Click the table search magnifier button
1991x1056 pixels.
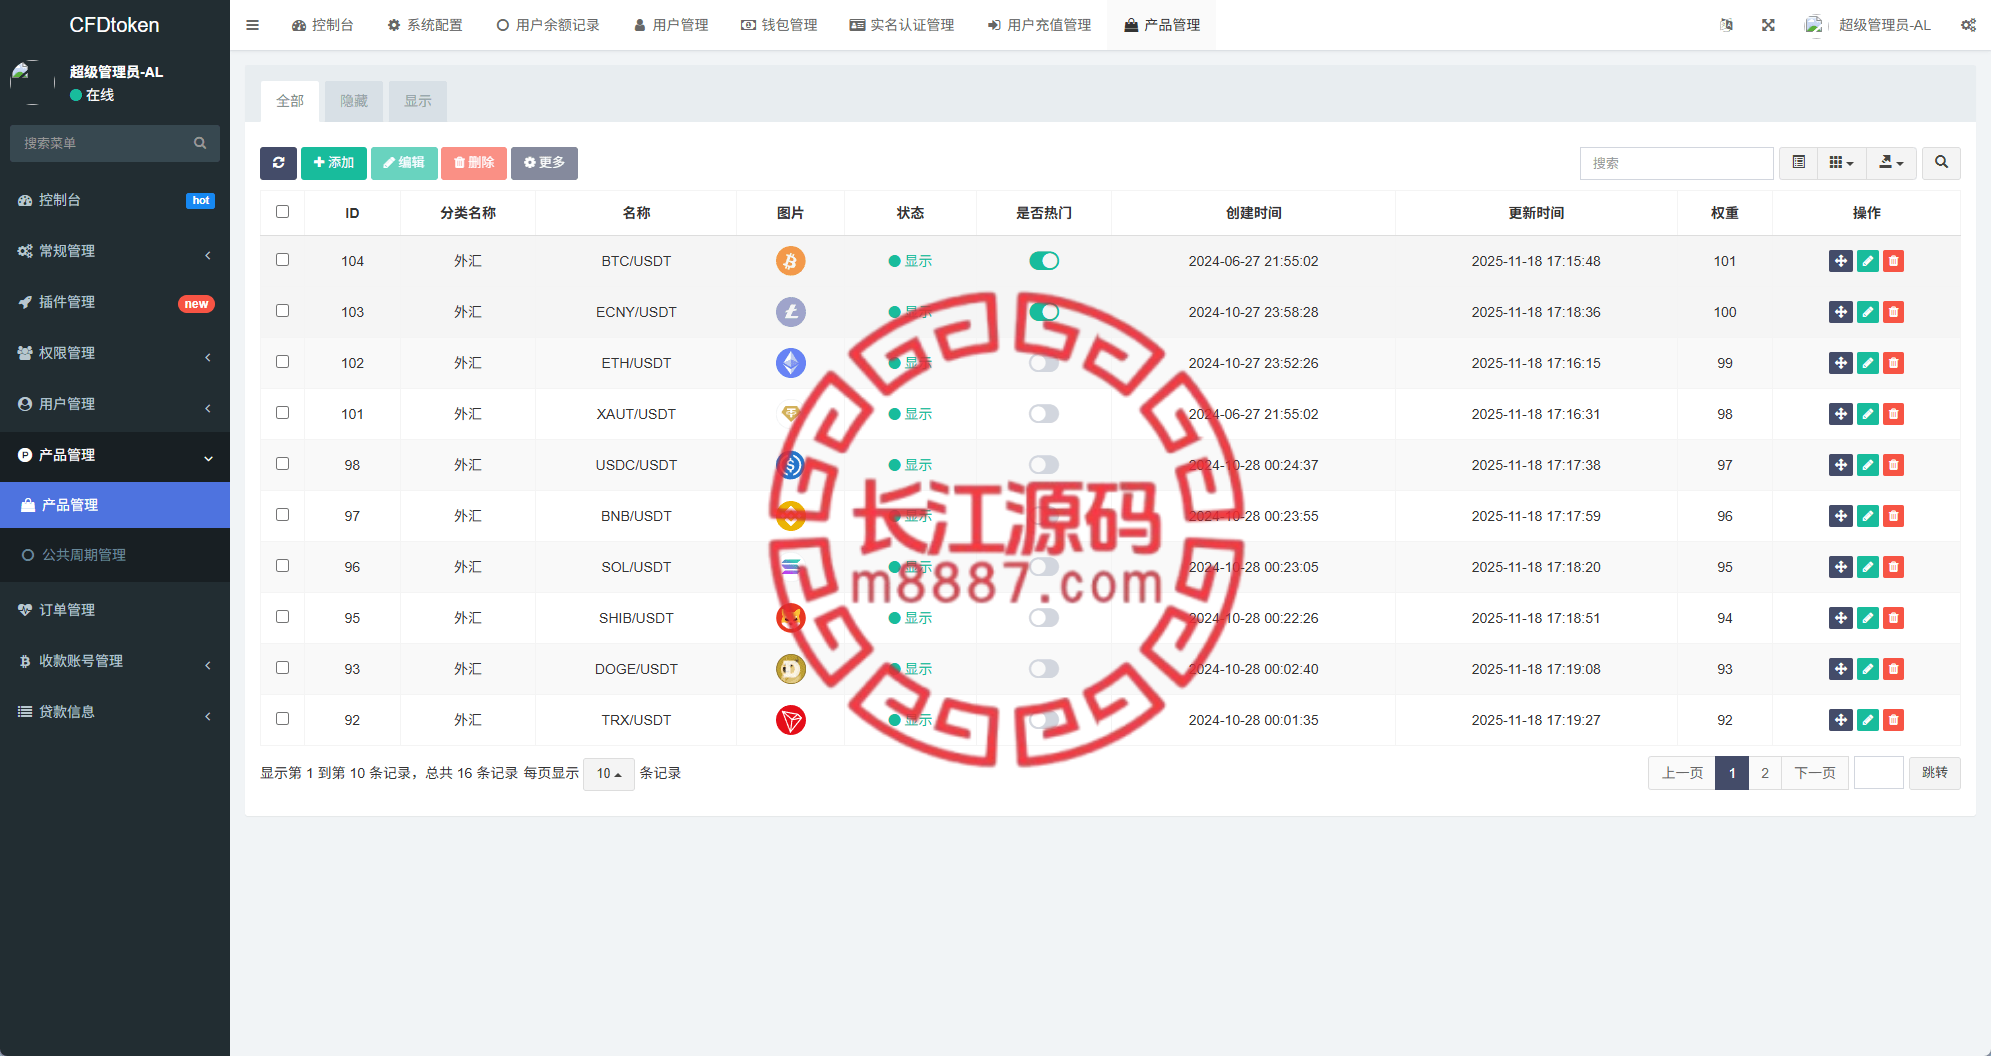1941,163
